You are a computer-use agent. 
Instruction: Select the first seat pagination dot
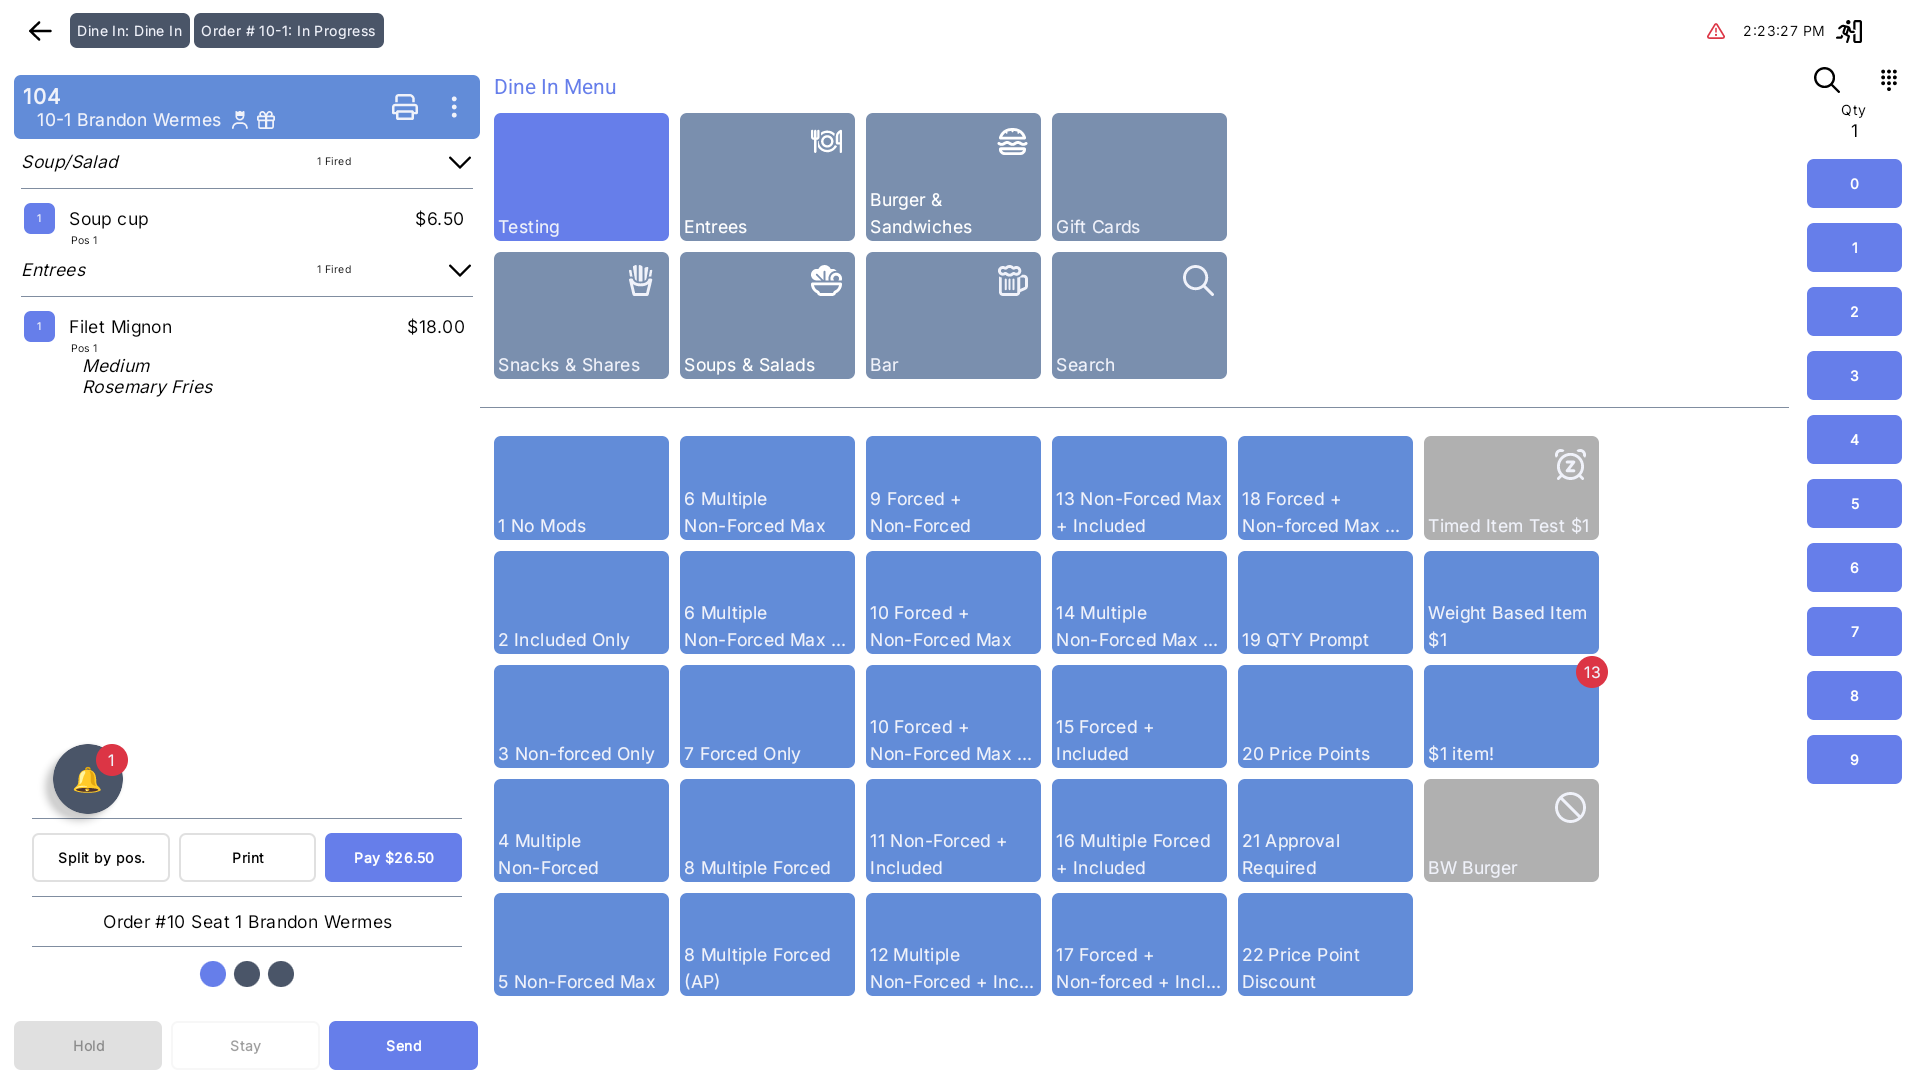213,974
